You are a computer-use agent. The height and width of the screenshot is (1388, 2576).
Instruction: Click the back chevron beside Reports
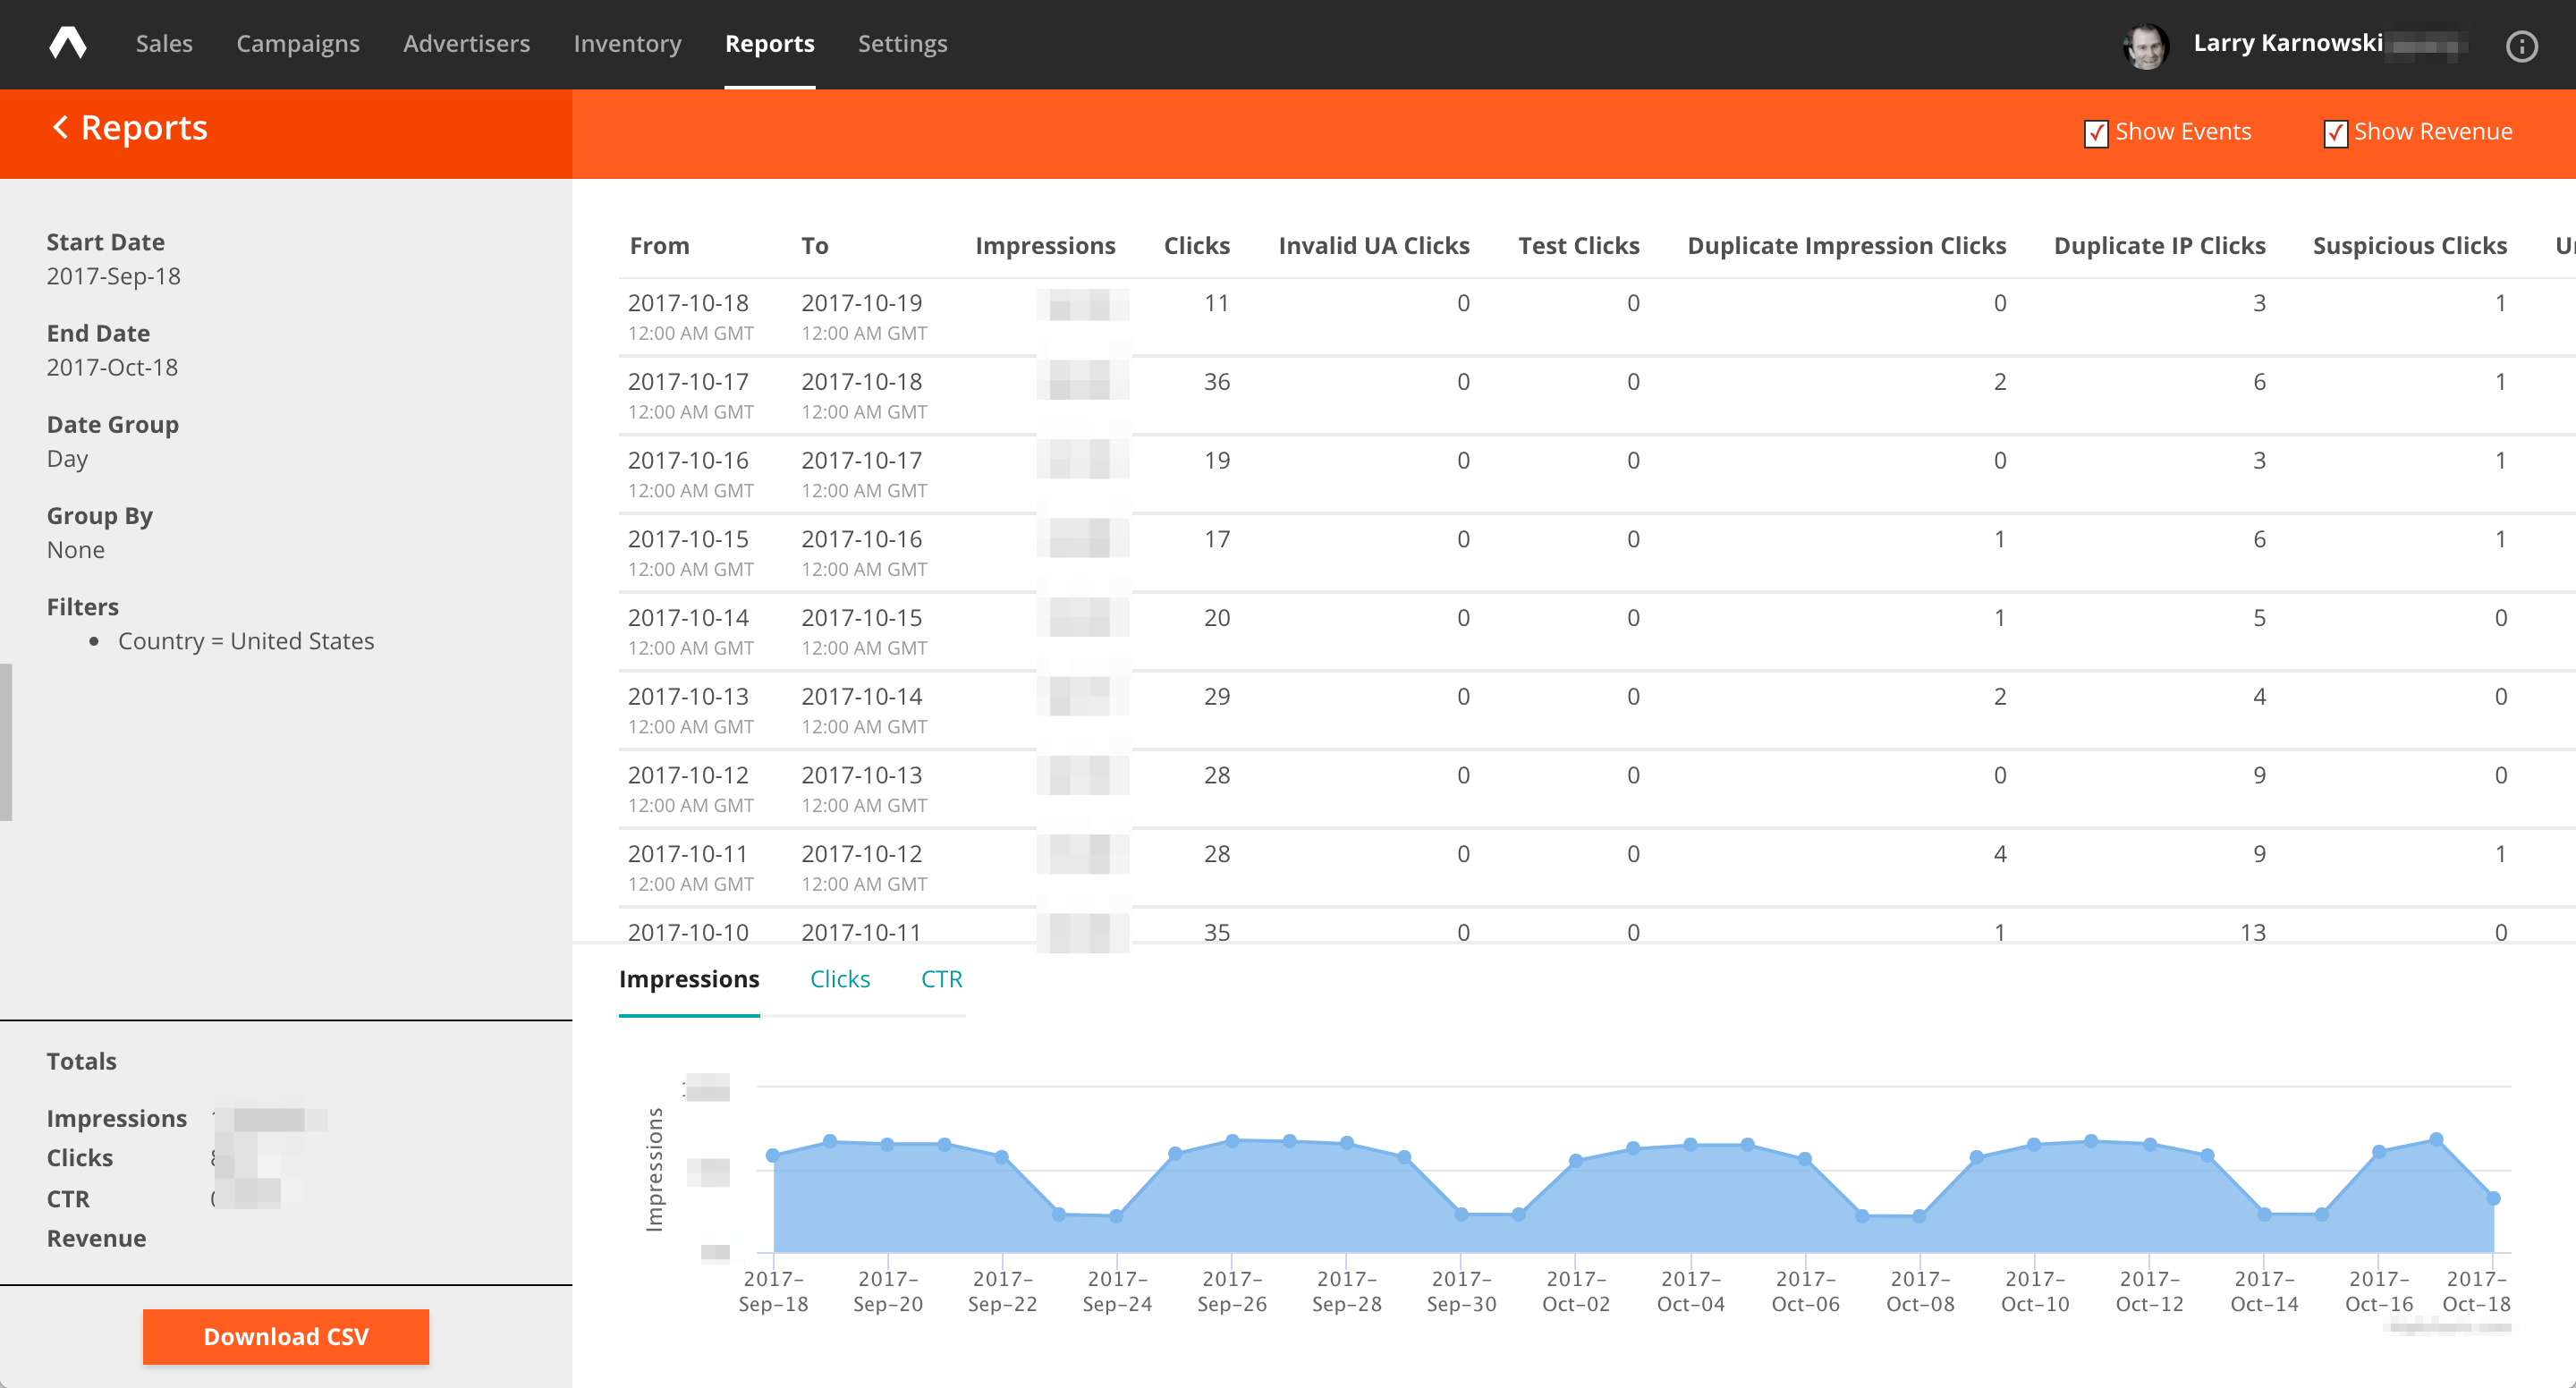pos(61,127)
